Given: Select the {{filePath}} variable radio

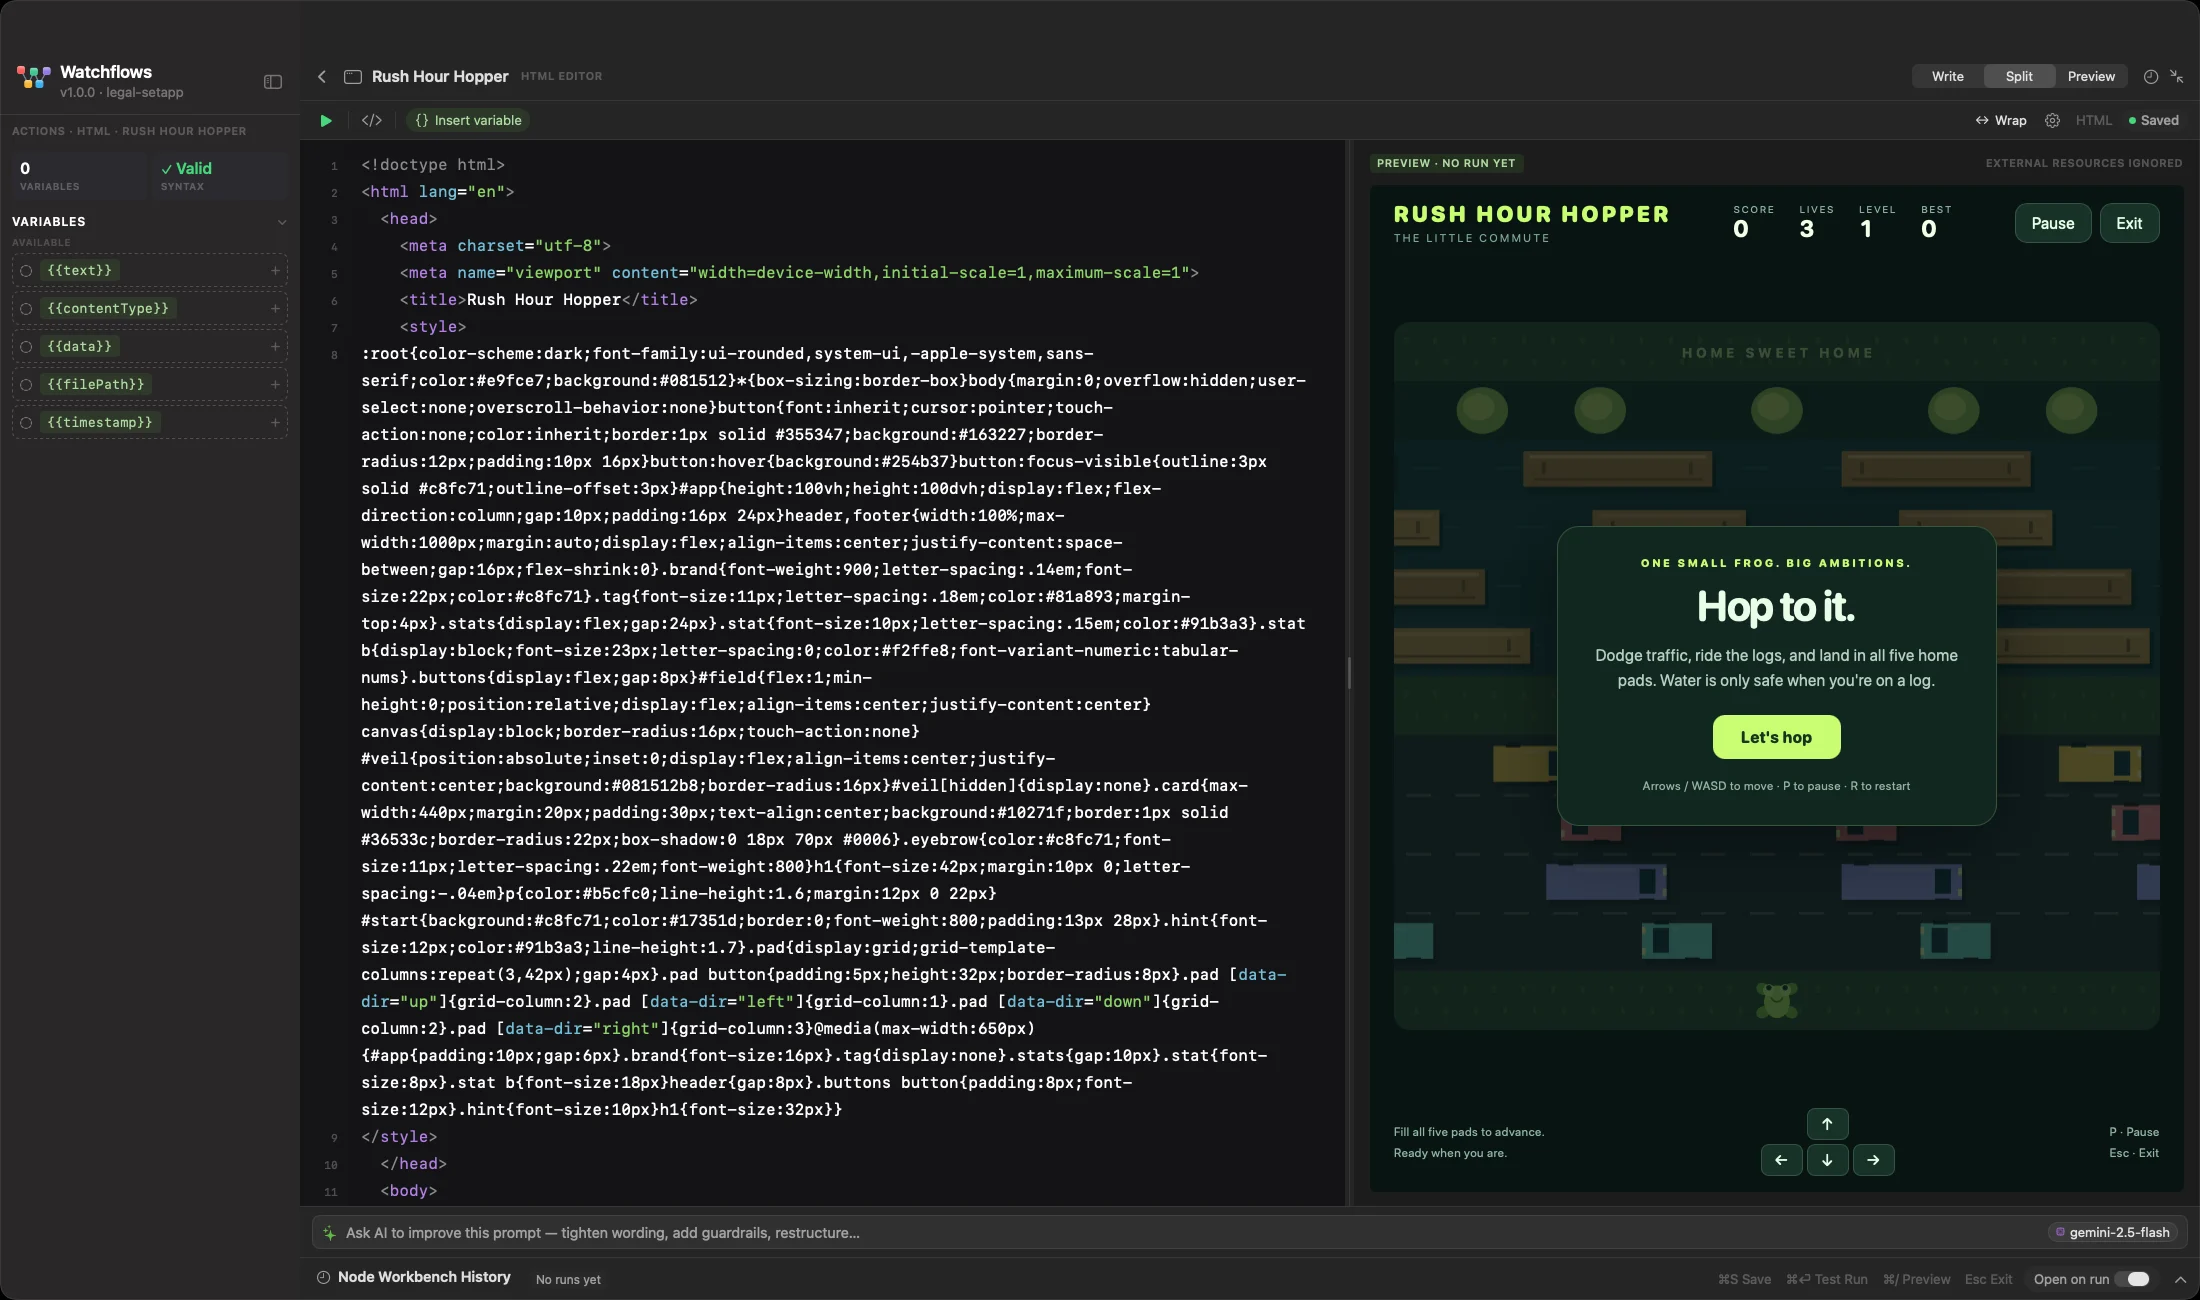Looking at the screenshot, I should [x=27, y=384].
